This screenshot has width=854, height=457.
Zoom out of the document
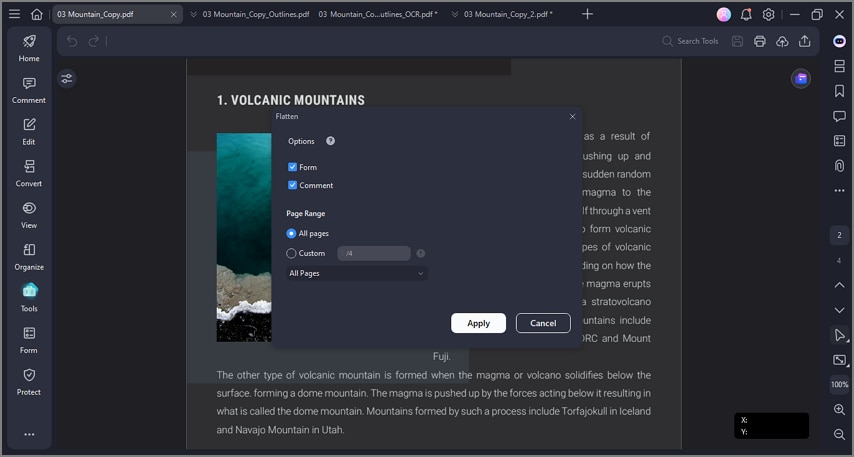click(x=839, y=434)
